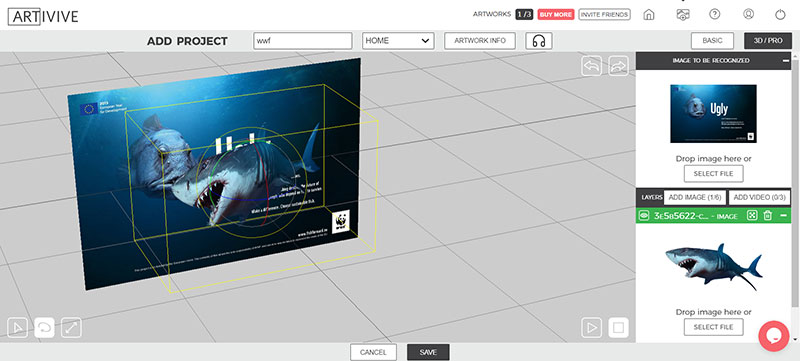This screenshot has width=800, height=361.
Task: Open the HOME category dropdown
Action: tap(398, 41)
